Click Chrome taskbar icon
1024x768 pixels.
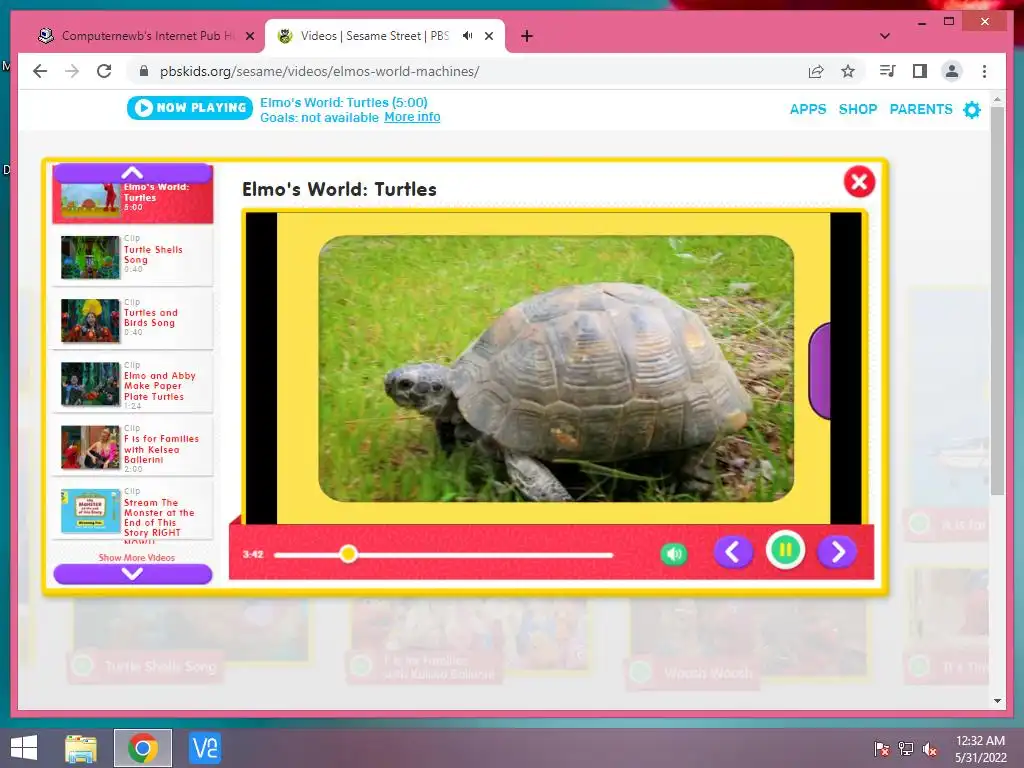click(x=142, y=748)
